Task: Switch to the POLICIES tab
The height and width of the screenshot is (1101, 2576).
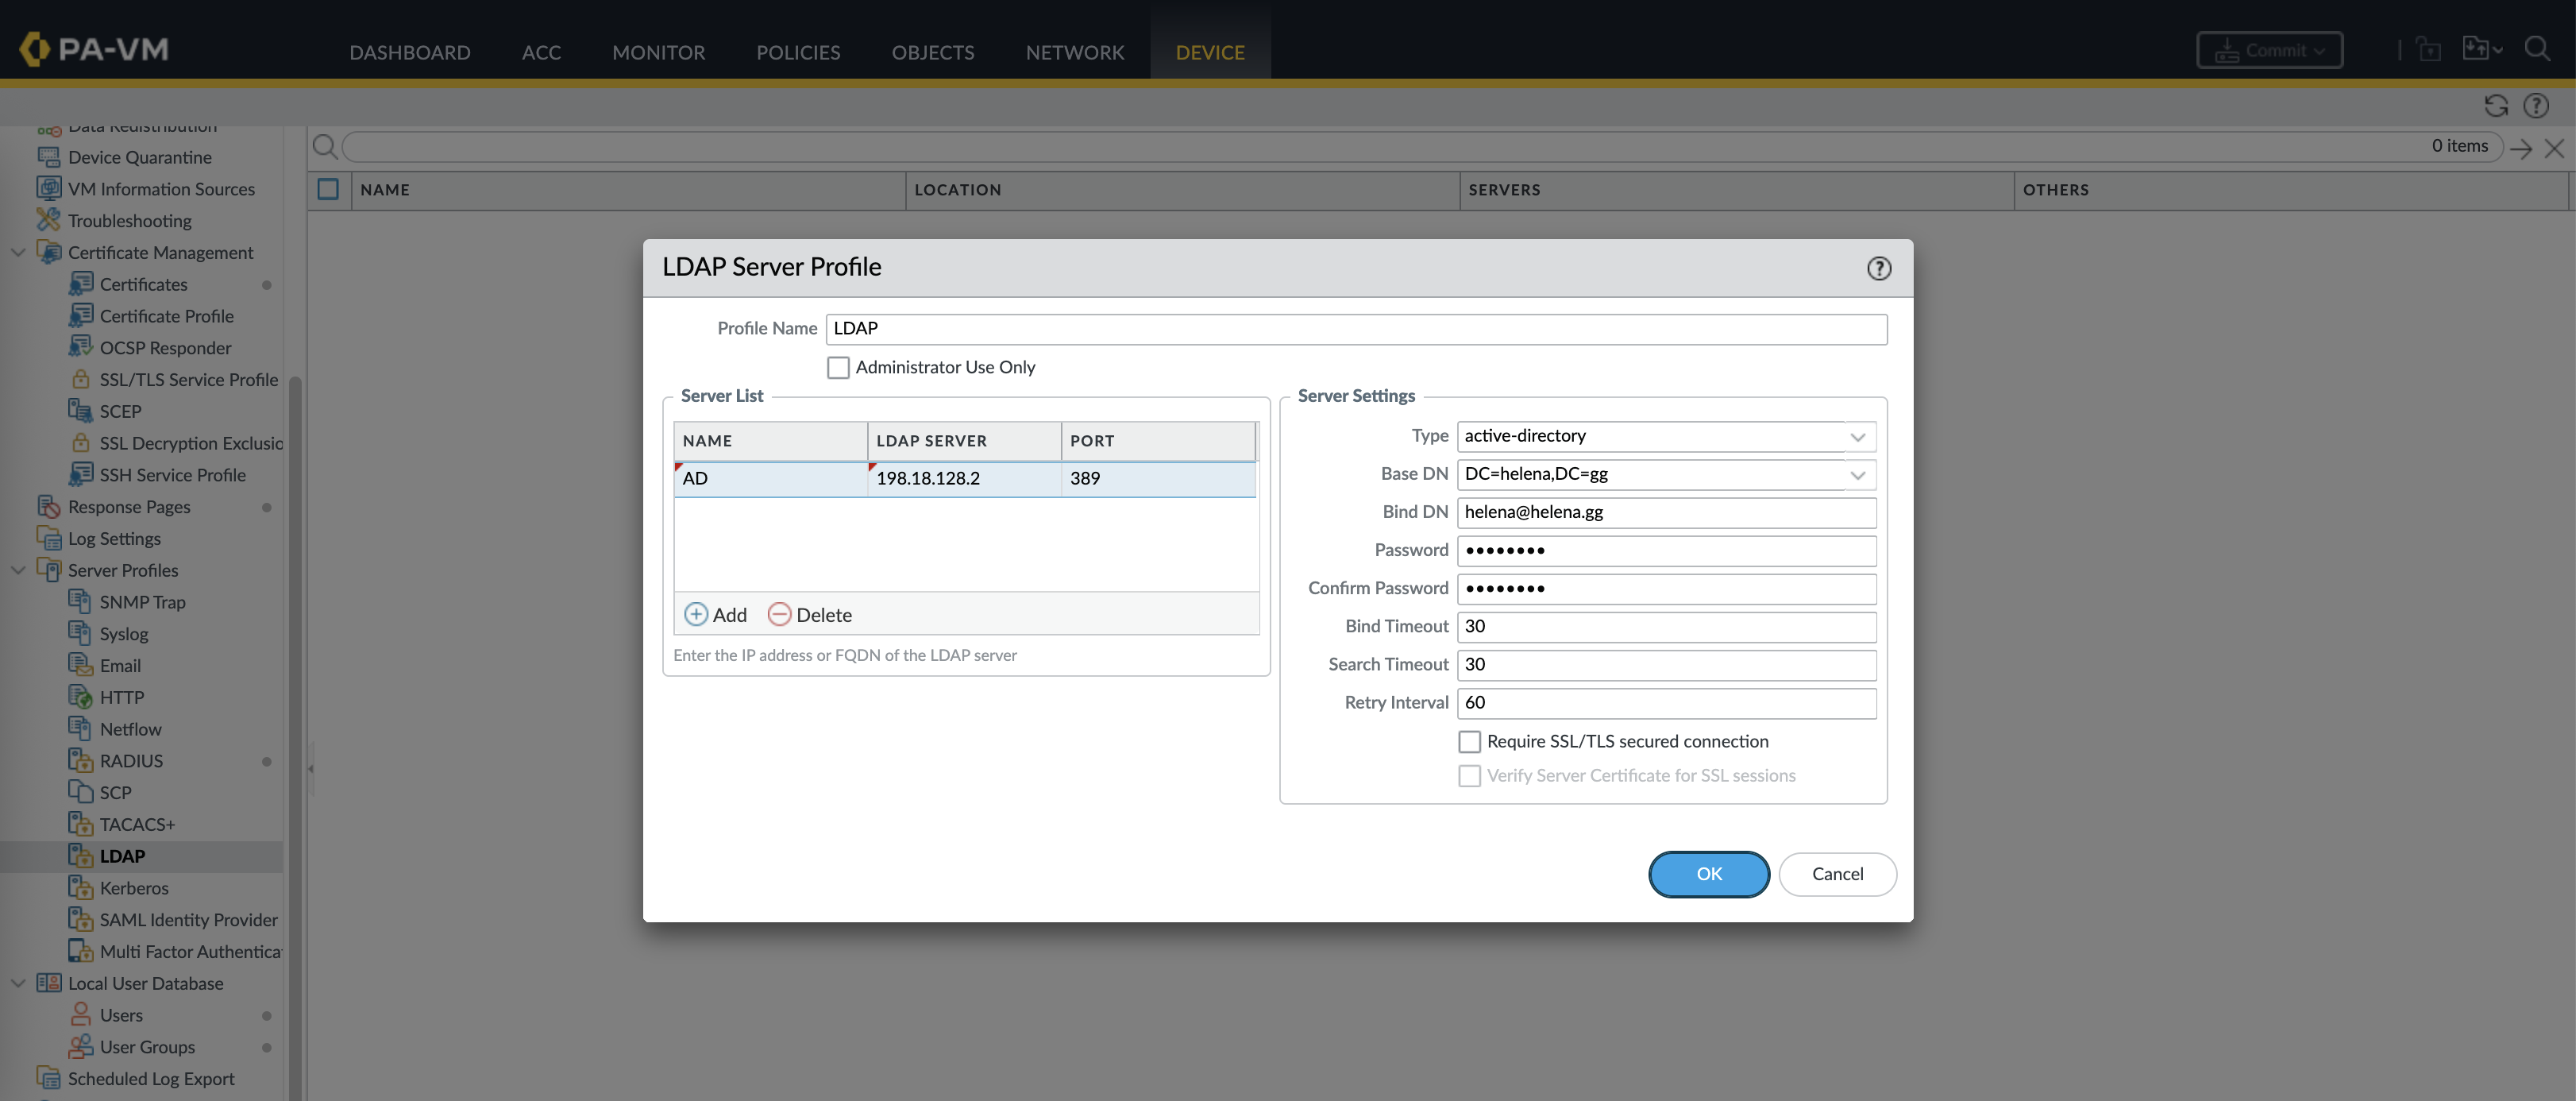Action: [797, 52]
